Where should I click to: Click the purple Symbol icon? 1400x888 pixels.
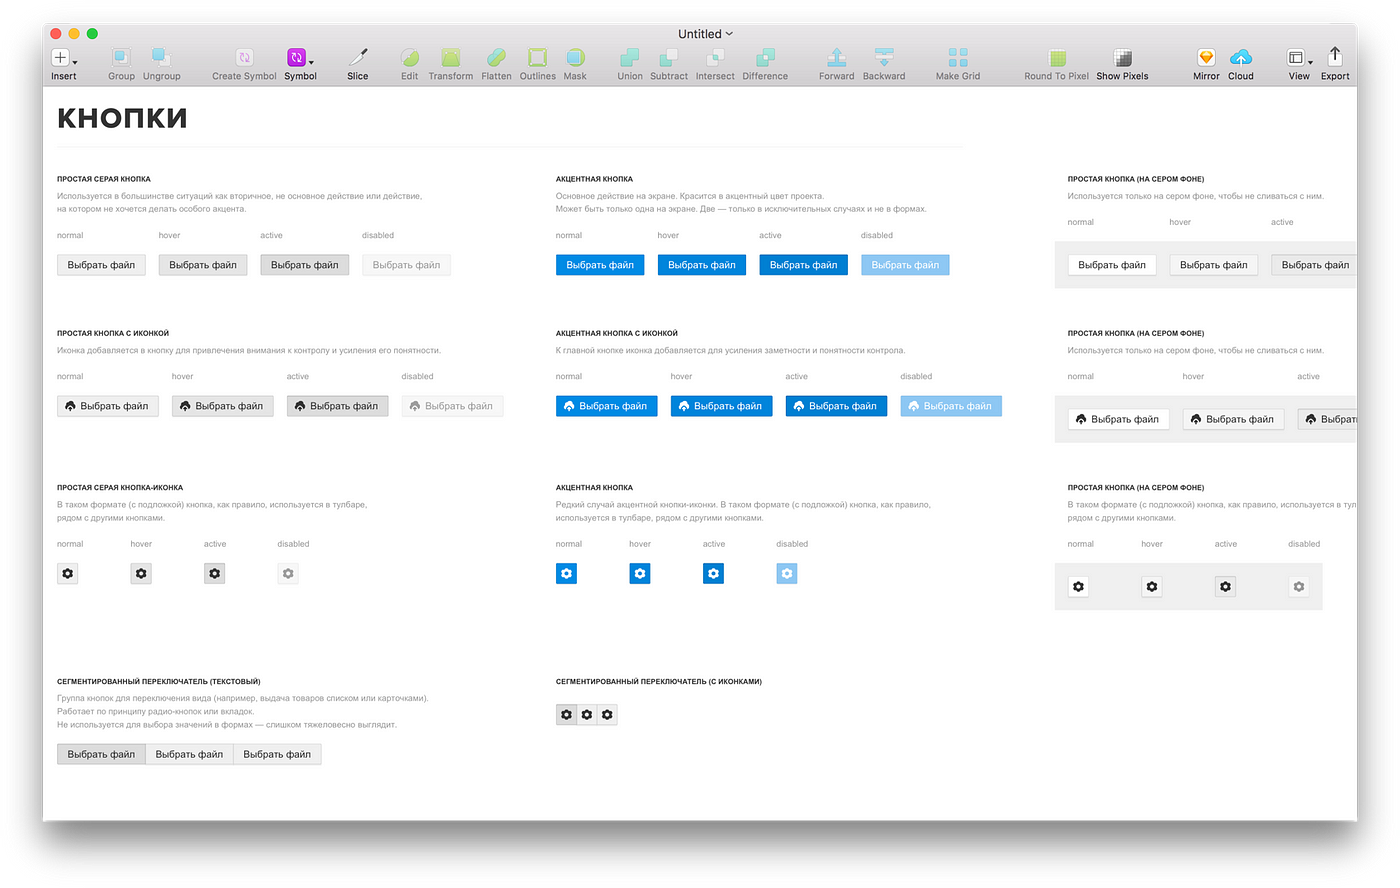(296, 57)
